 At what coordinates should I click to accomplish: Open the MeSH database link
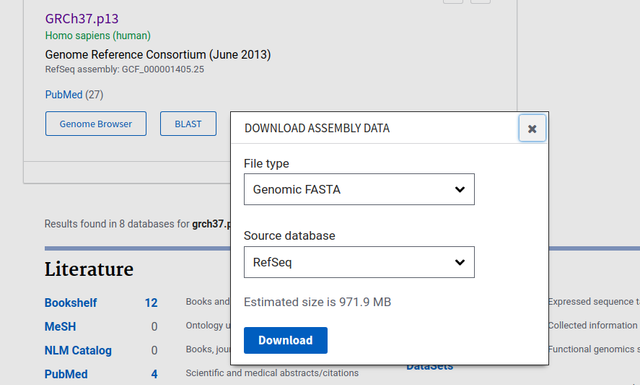click(60, 327)
